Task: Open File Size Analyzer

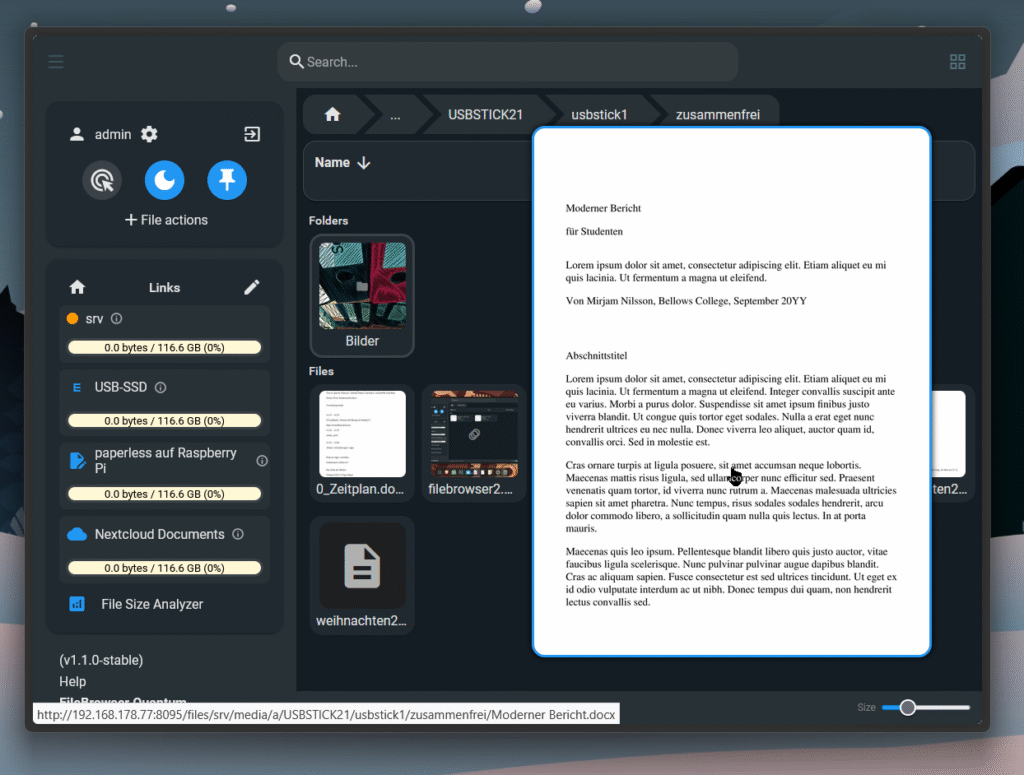Action: 151,604
